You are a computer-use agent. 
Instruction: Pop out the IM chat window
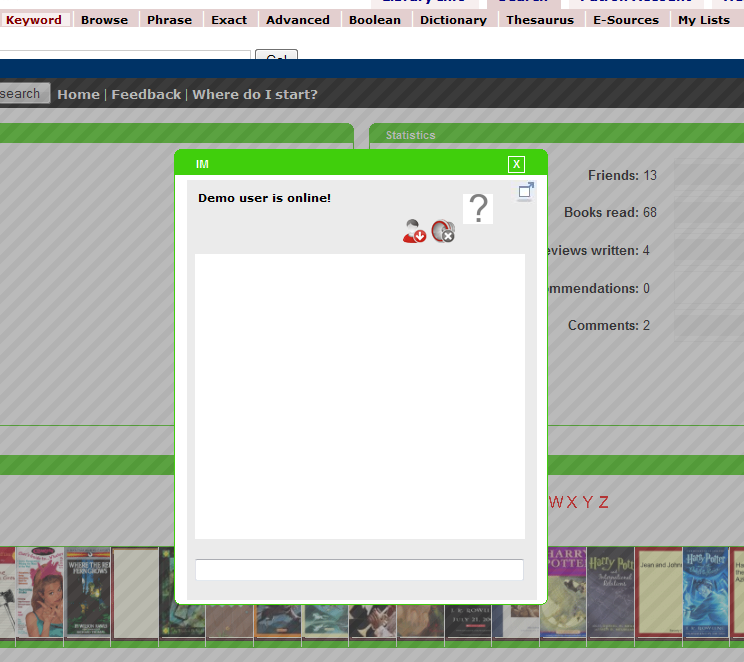(x=526, y=191)
